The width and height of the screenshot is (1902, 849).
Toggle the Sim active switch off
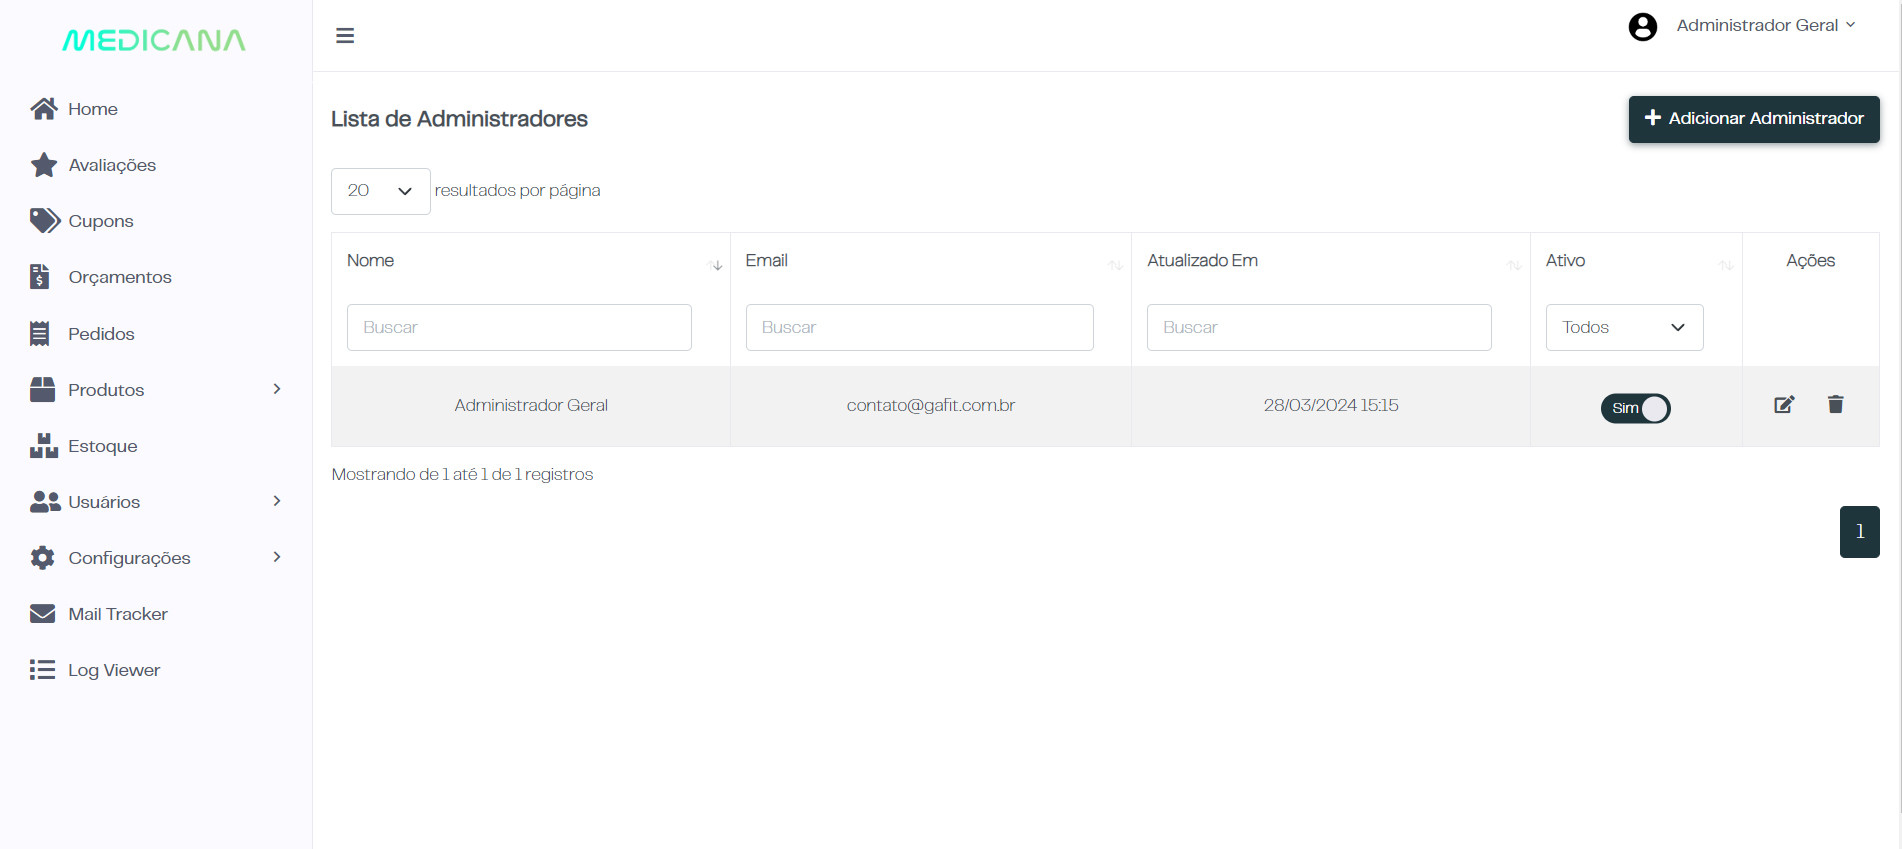(1635, 408)
